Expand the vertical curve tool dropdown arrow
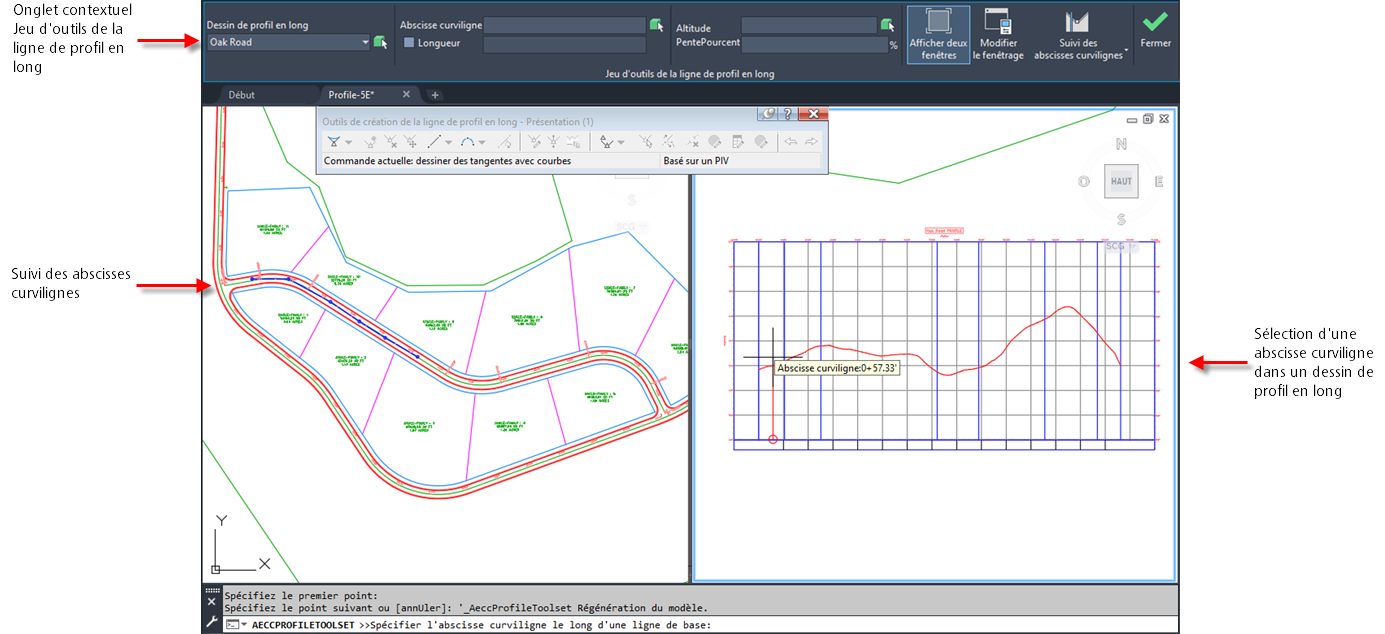The width and height of the screenshot is (1385, 634). [x=482, y=143]
